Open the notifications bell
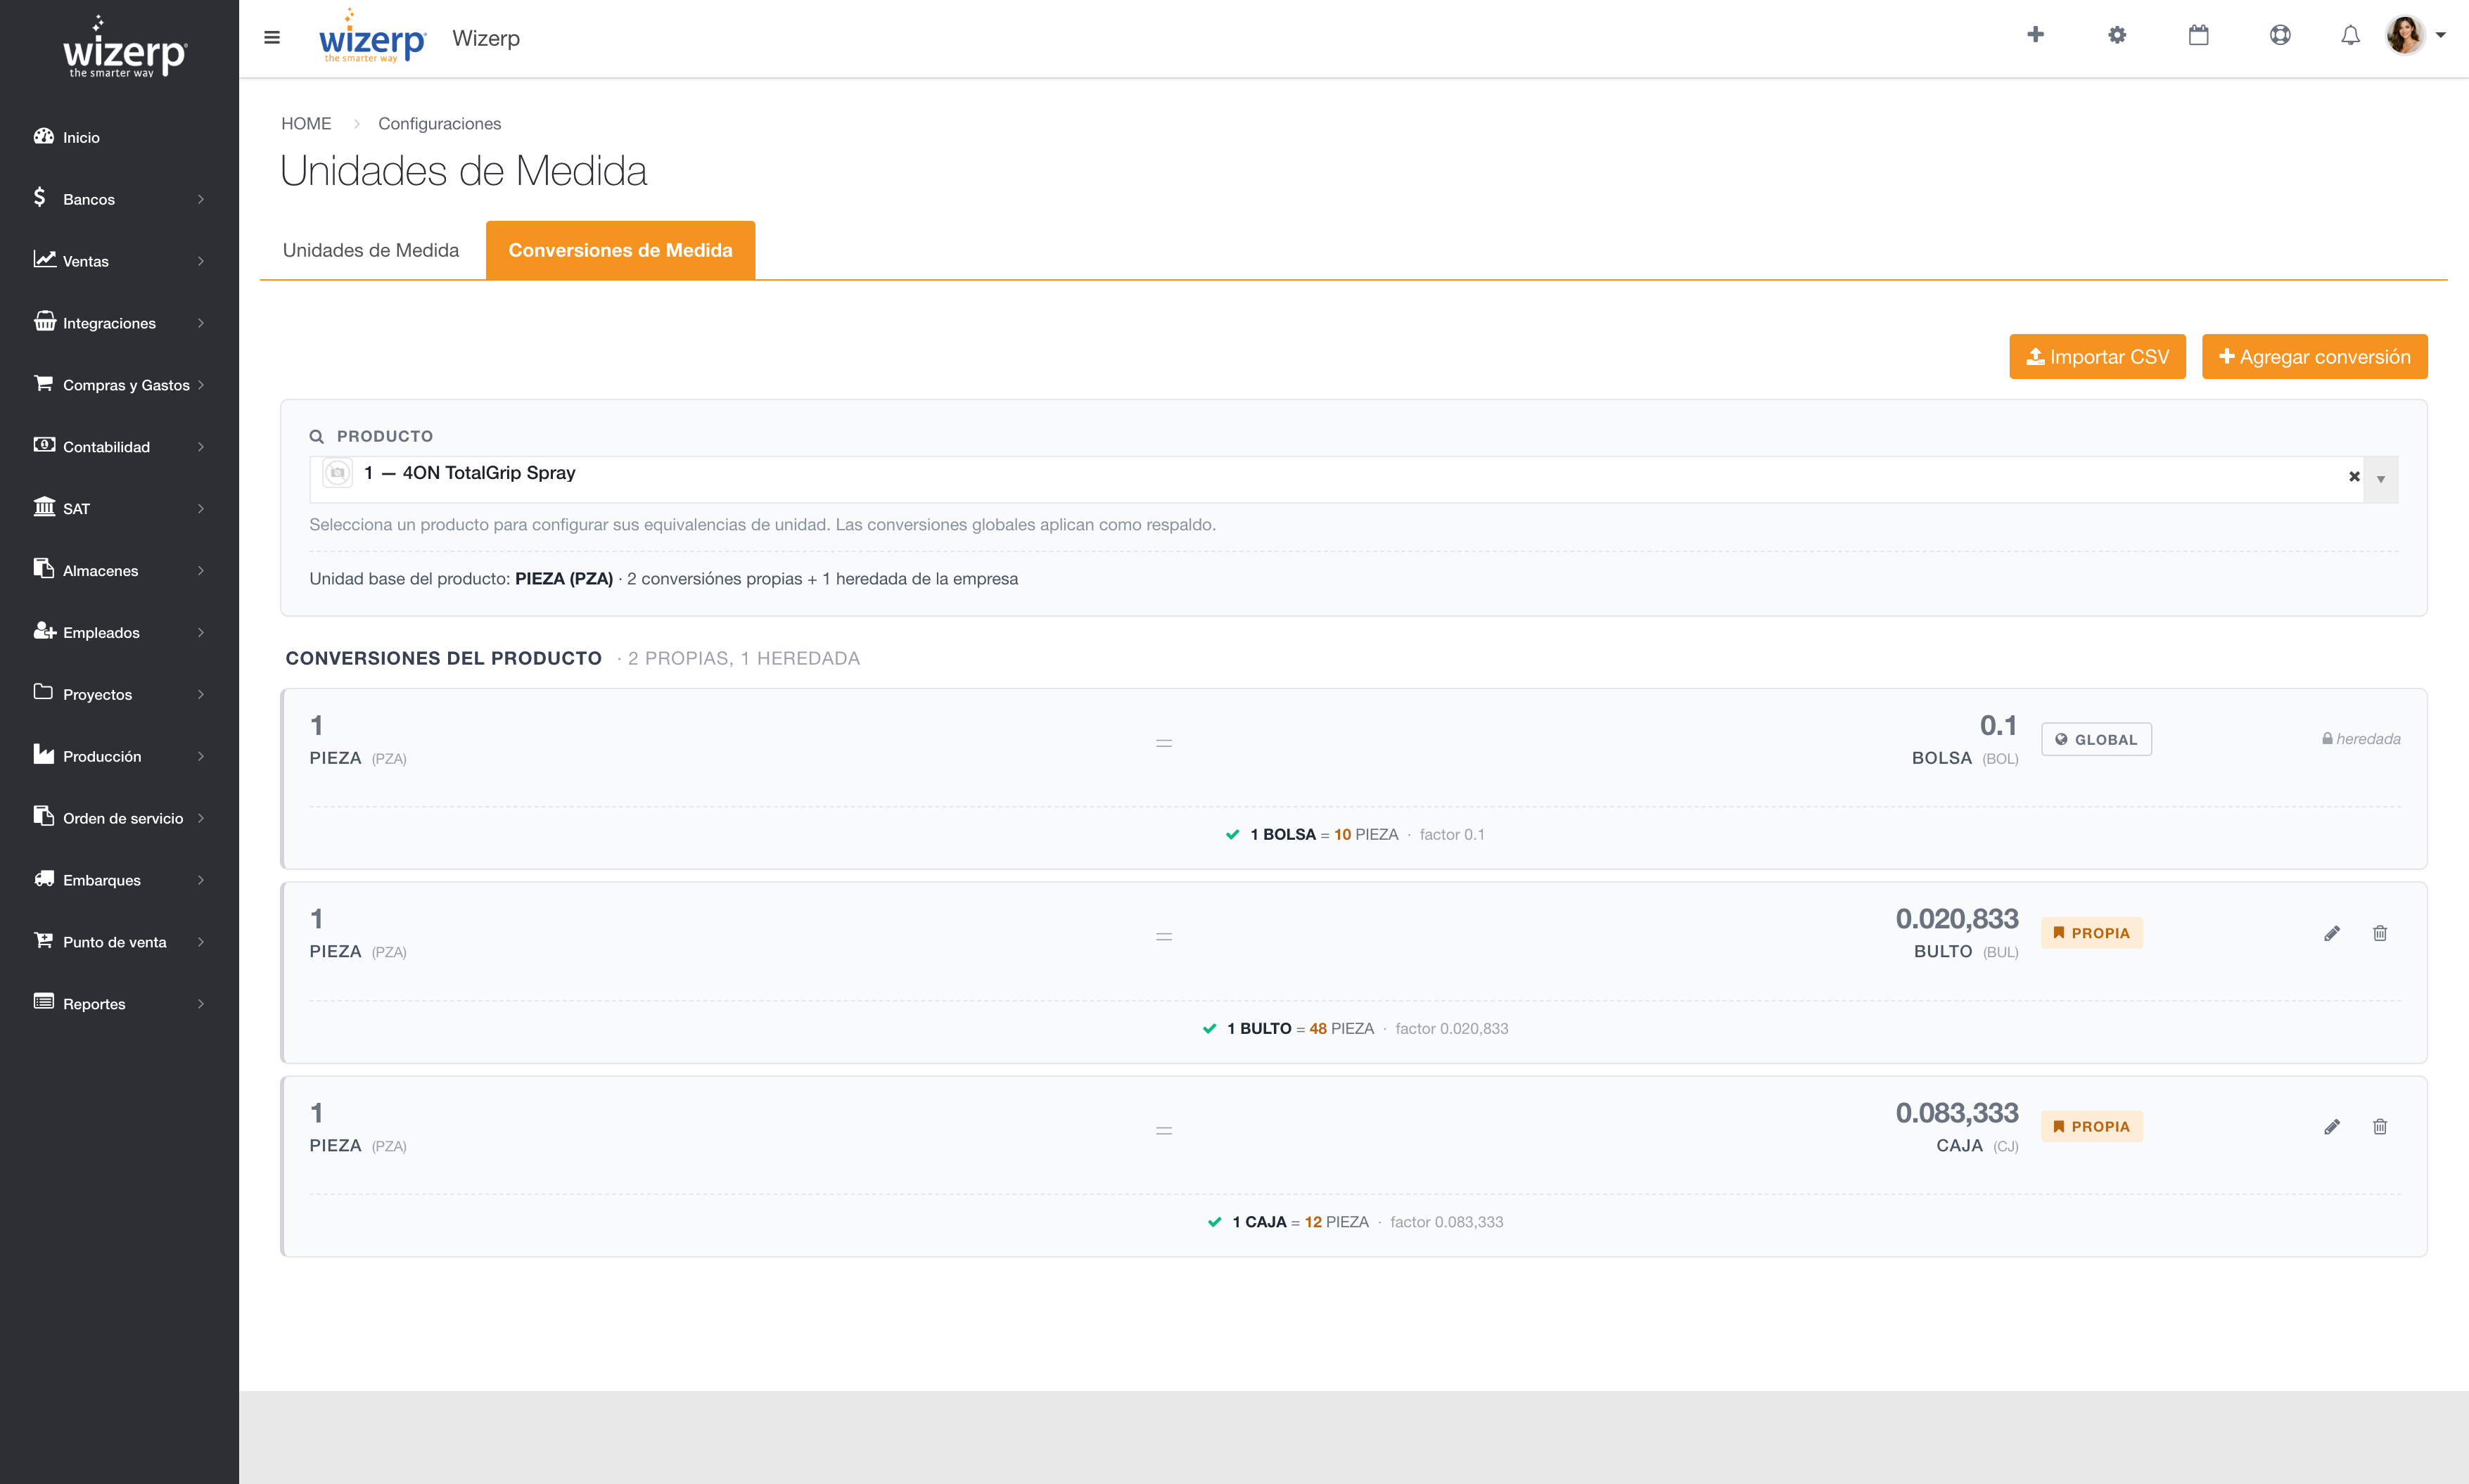Screen dimensions: 2469x1484 (2350, 35)
